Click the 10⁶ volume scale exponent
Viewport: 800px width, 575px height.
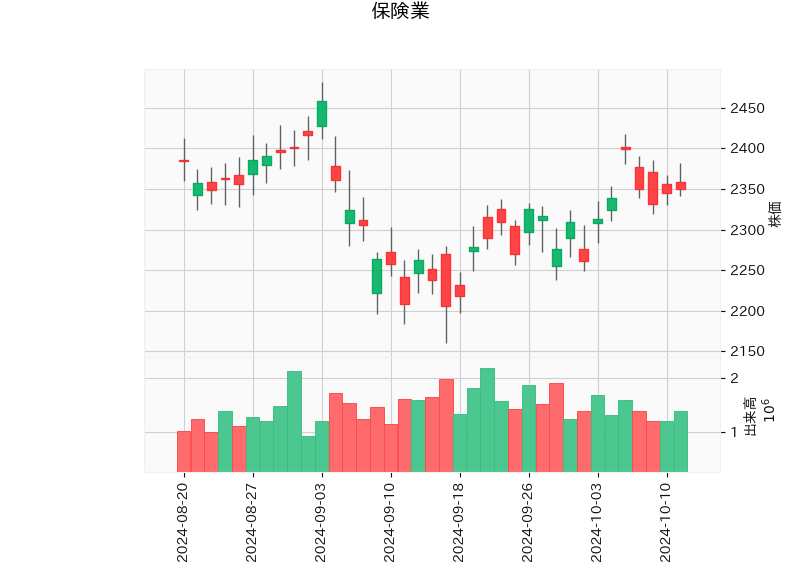(769, 411)
